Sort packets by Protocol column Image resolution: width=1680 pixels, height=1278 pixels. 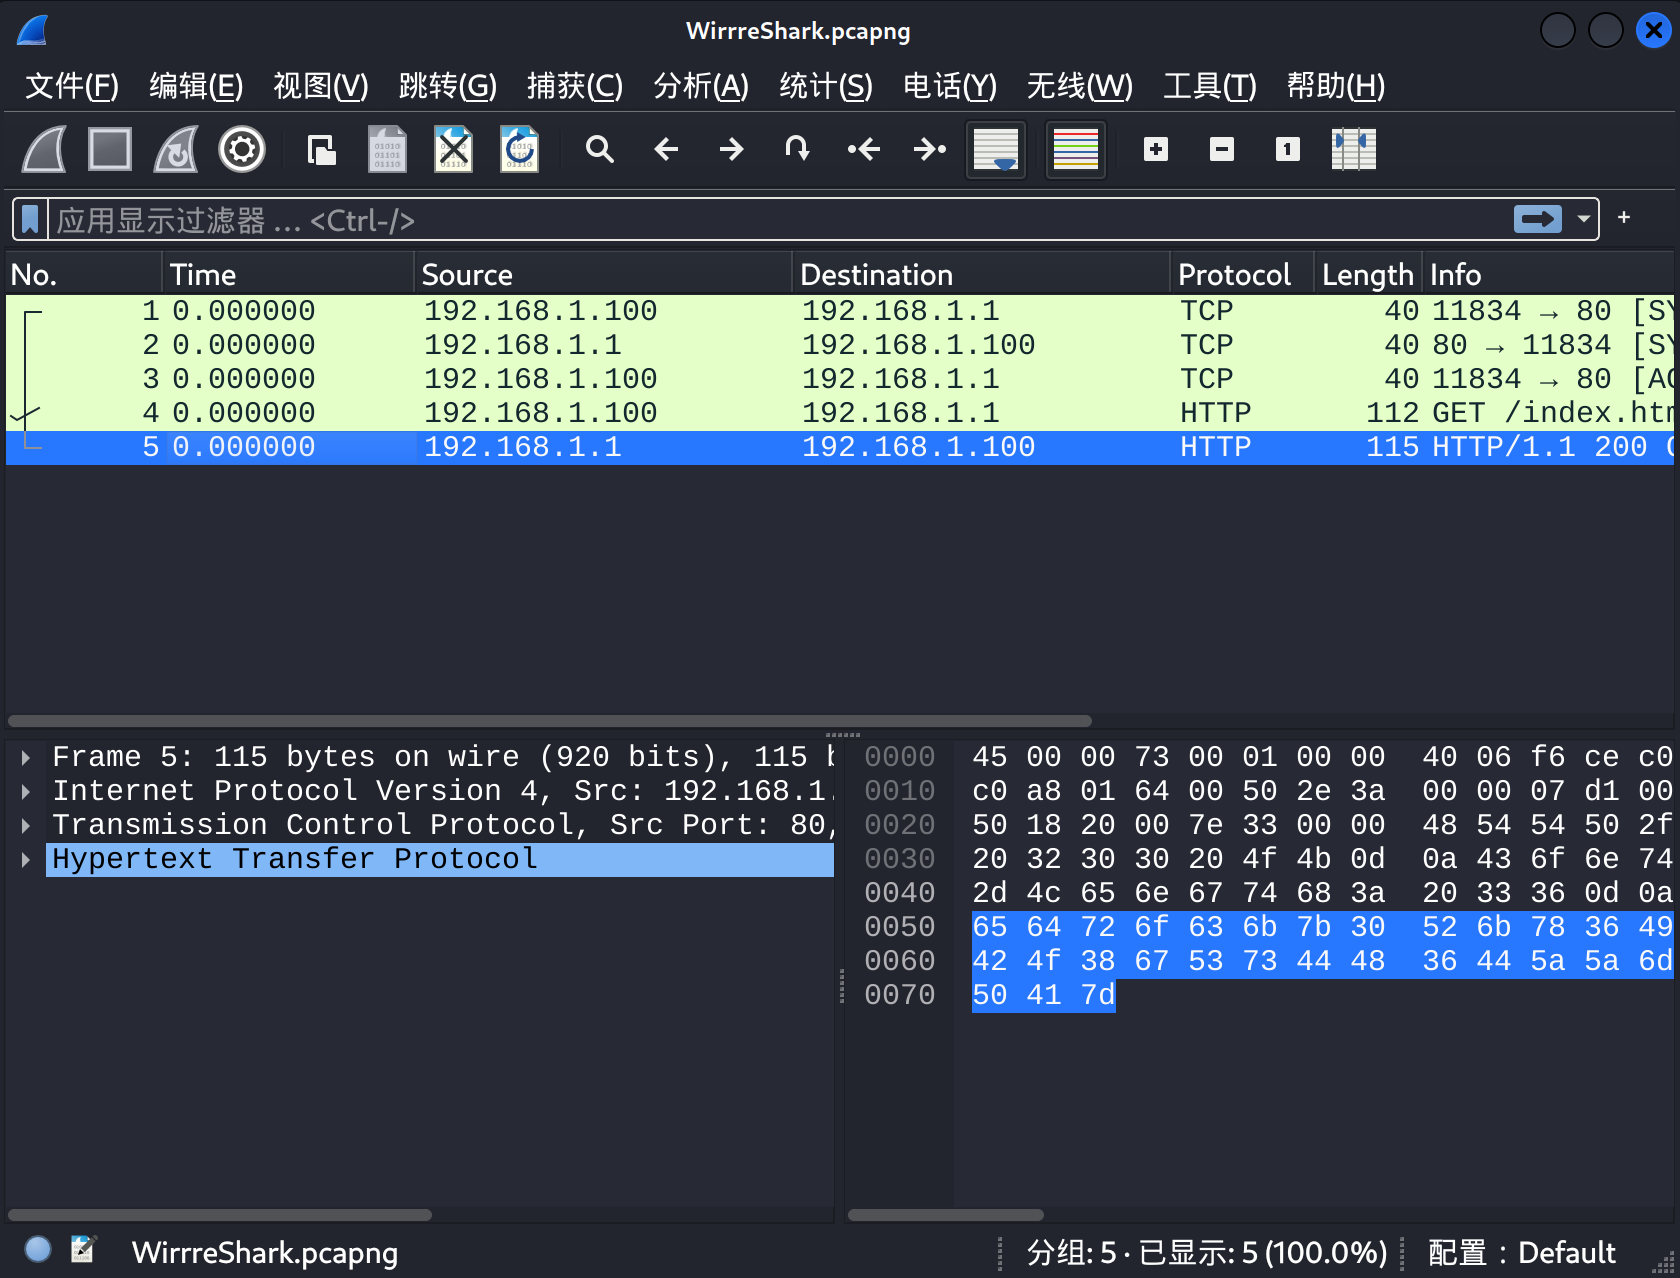[1241, 274]
